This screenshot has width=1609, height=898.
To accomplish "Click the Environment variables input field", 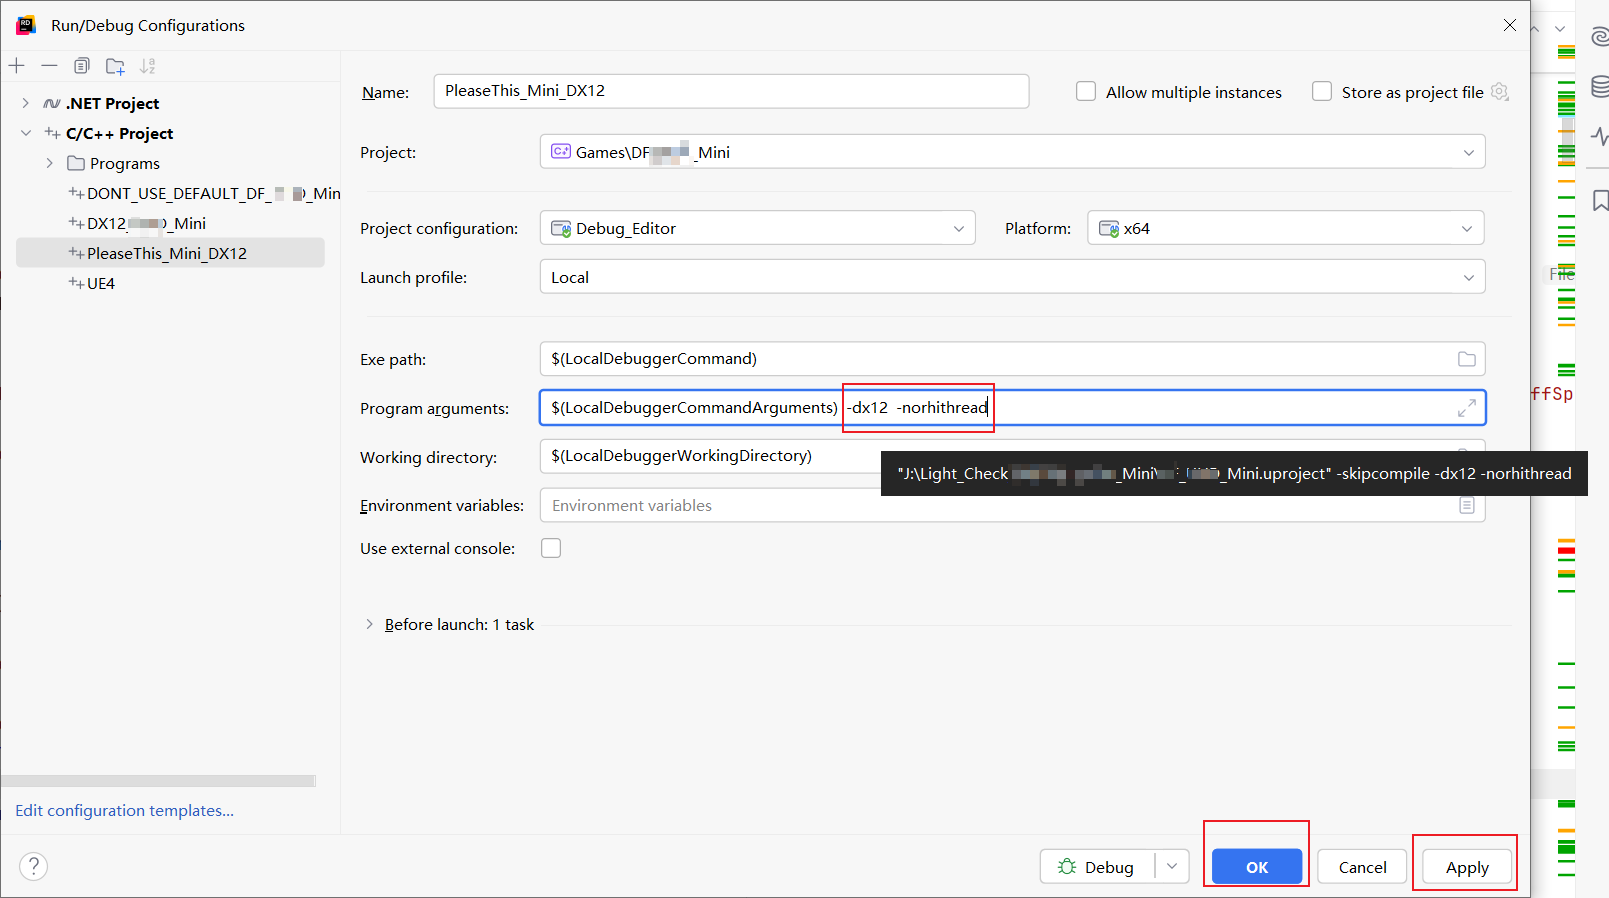I will click(x=1012, y=506).
